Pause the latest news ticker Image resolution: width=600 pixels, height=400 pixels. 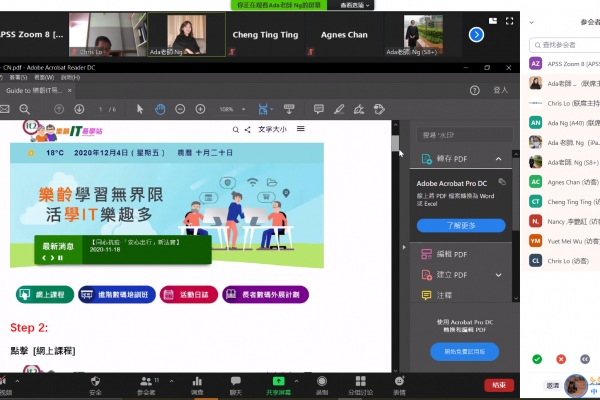[60, 258]
